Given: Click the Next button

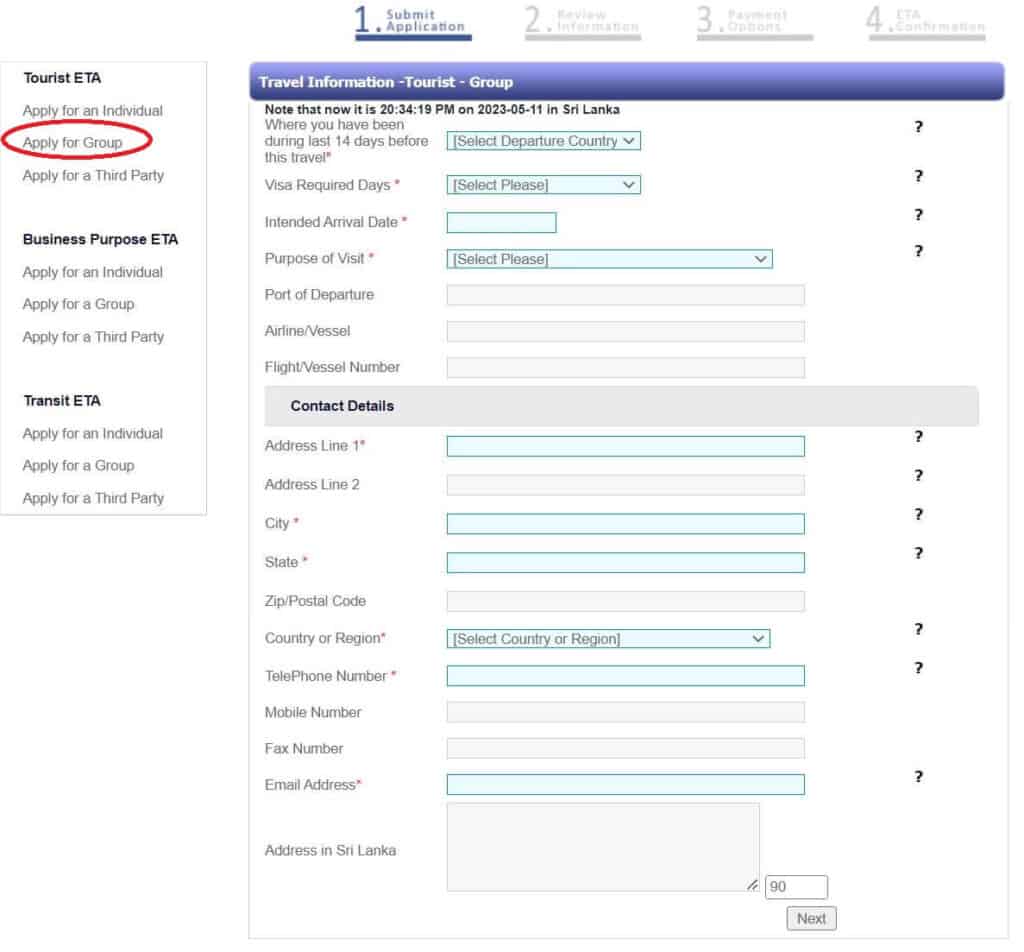Looking at the screenshot, I should [811, 918].
